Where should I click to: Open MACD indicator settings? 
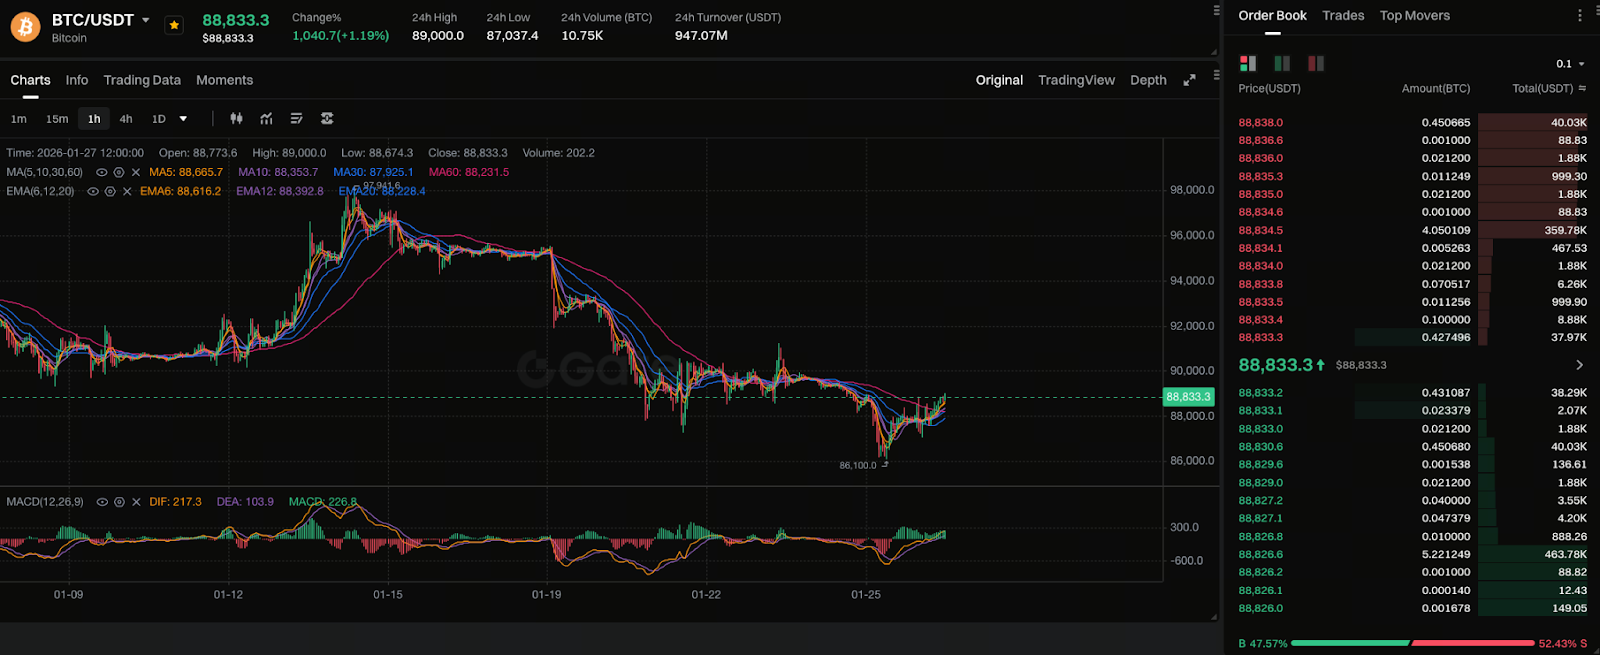119,502
